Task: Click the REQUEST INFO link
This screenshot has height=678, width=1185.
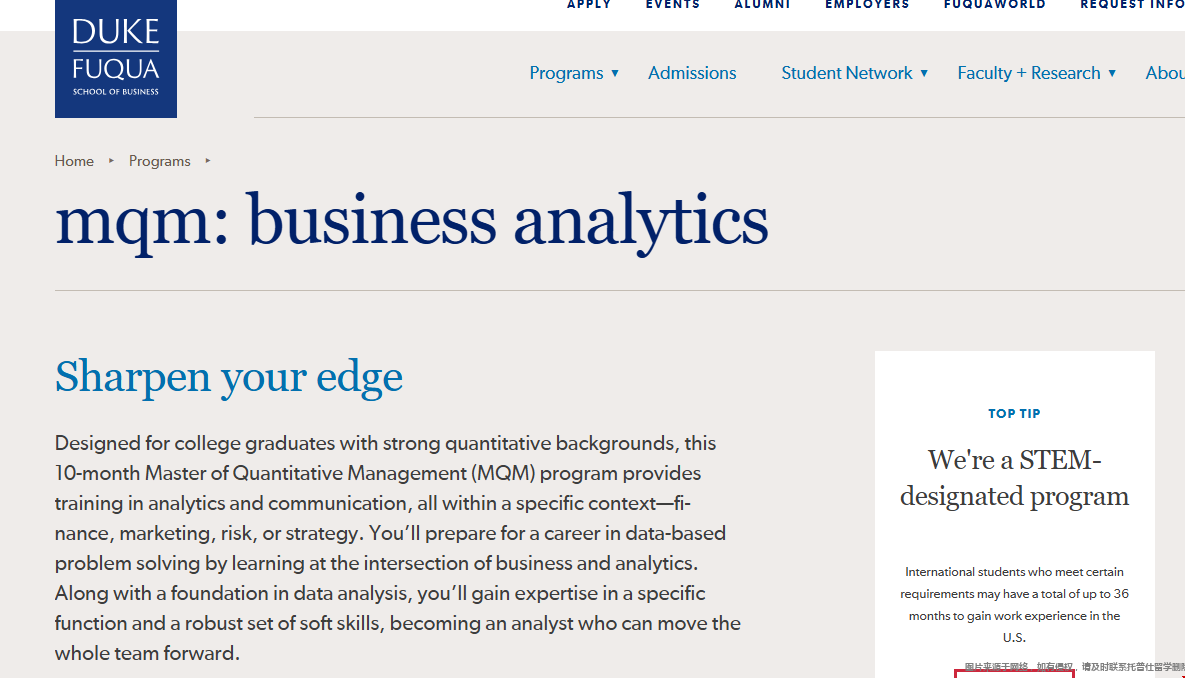Action: (x=1132, y=5)
